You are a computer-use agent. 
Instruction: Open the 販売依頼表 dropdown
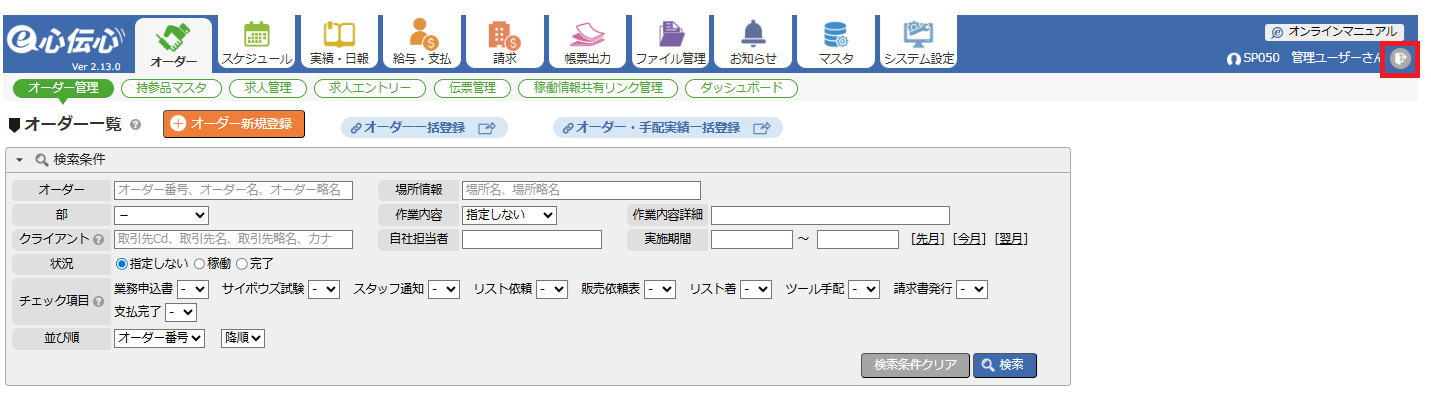660,289
